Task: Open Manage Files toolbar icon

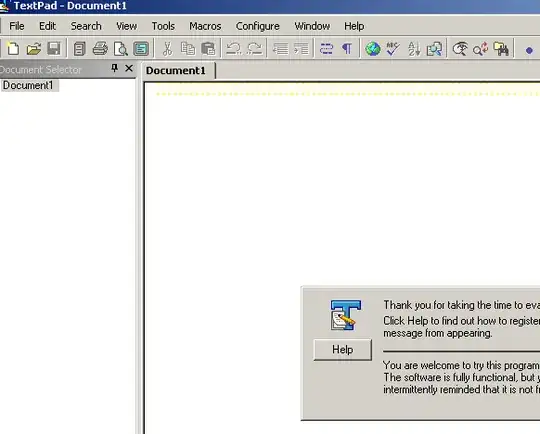Action: pos(80,49)
